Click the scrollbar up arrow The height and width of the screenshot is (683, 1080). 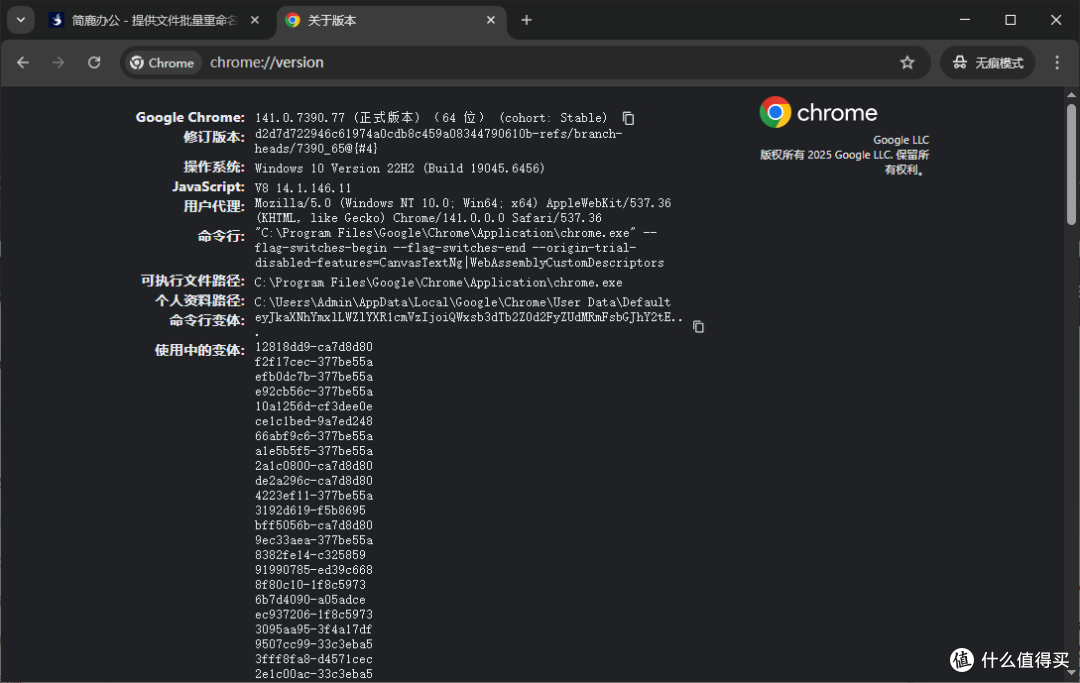coord(1071,95)
